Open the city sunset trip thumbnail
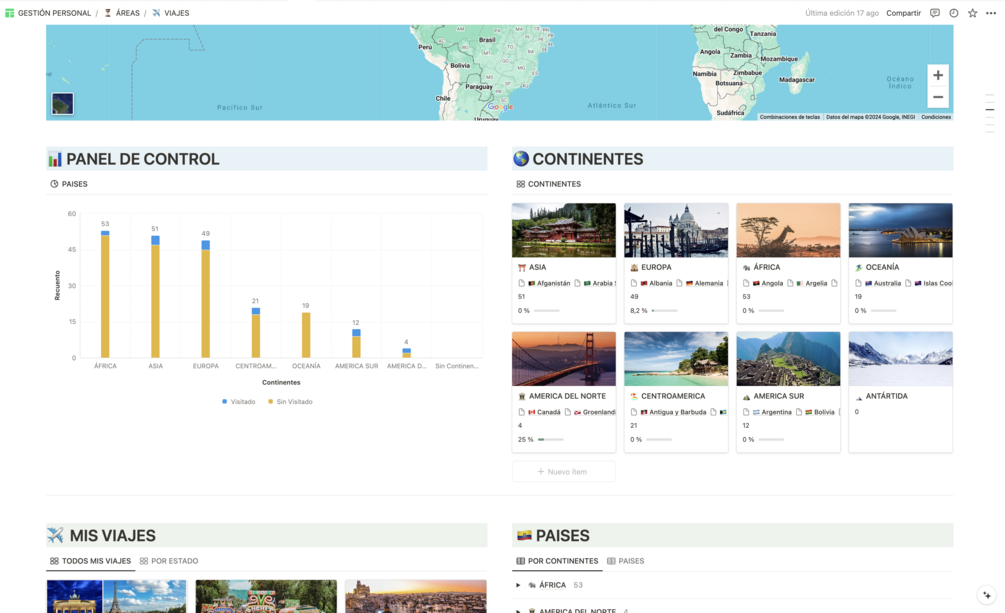Screen dimensions: 1005x613 (415, 596)
